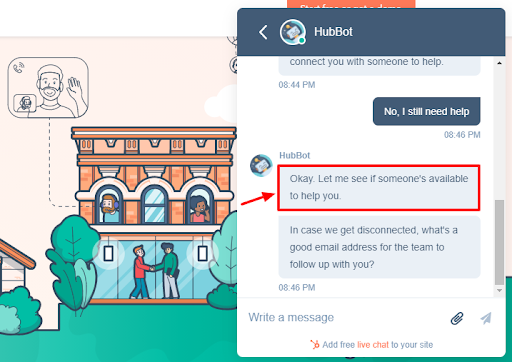Select the 'No, I still need help' bubble
The height and width of the screenshot is (362, 512).
coord(426,111)
